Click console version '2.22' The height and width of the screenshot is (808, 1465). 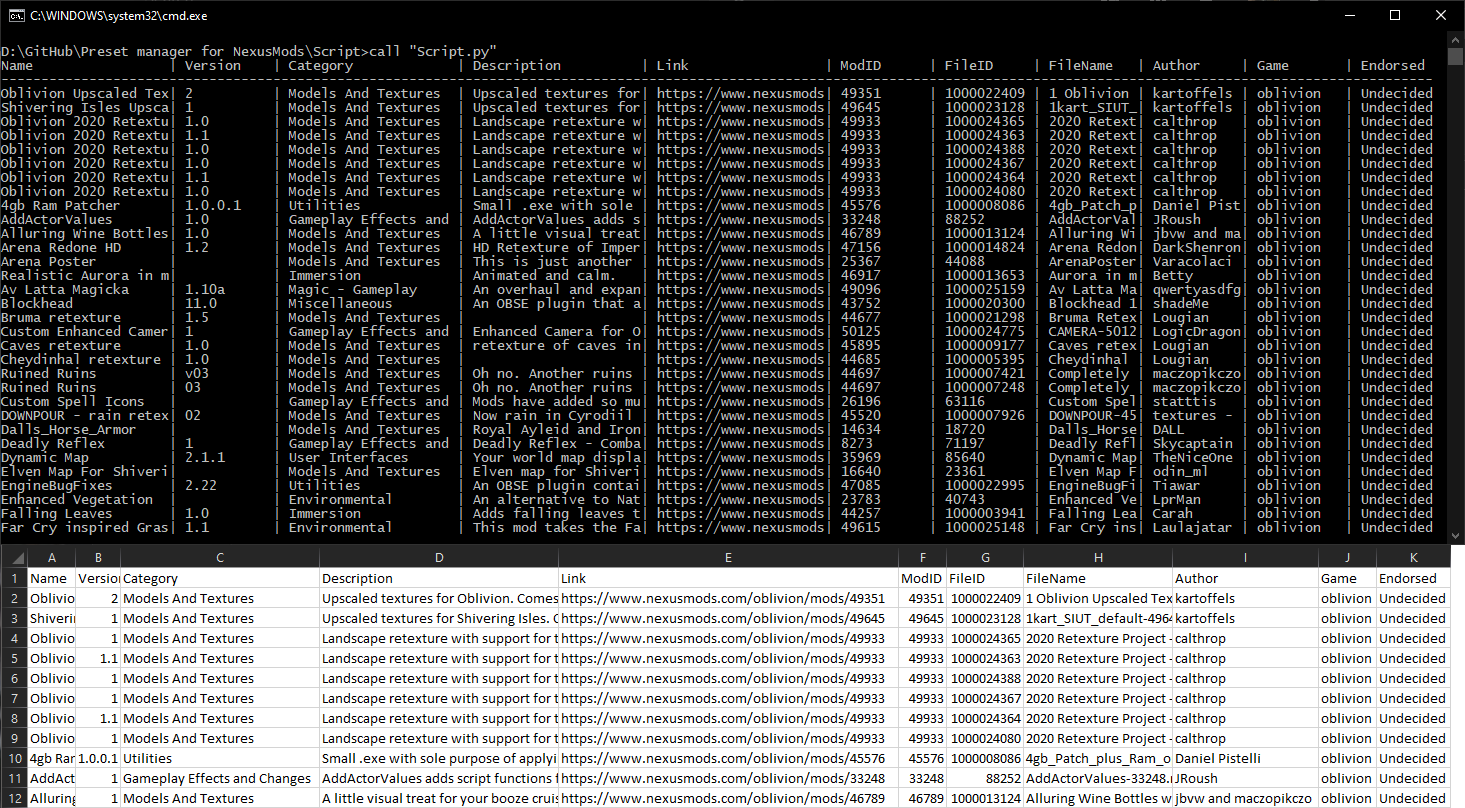(x=201, y=485)
